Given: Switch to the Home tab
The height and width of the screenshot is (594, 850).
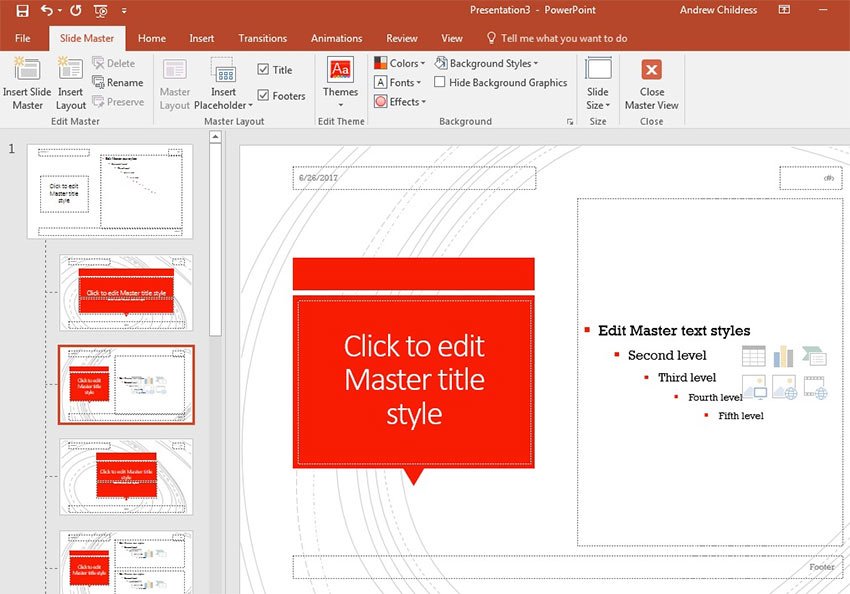Looking at the screenshot, I should 152,38.
